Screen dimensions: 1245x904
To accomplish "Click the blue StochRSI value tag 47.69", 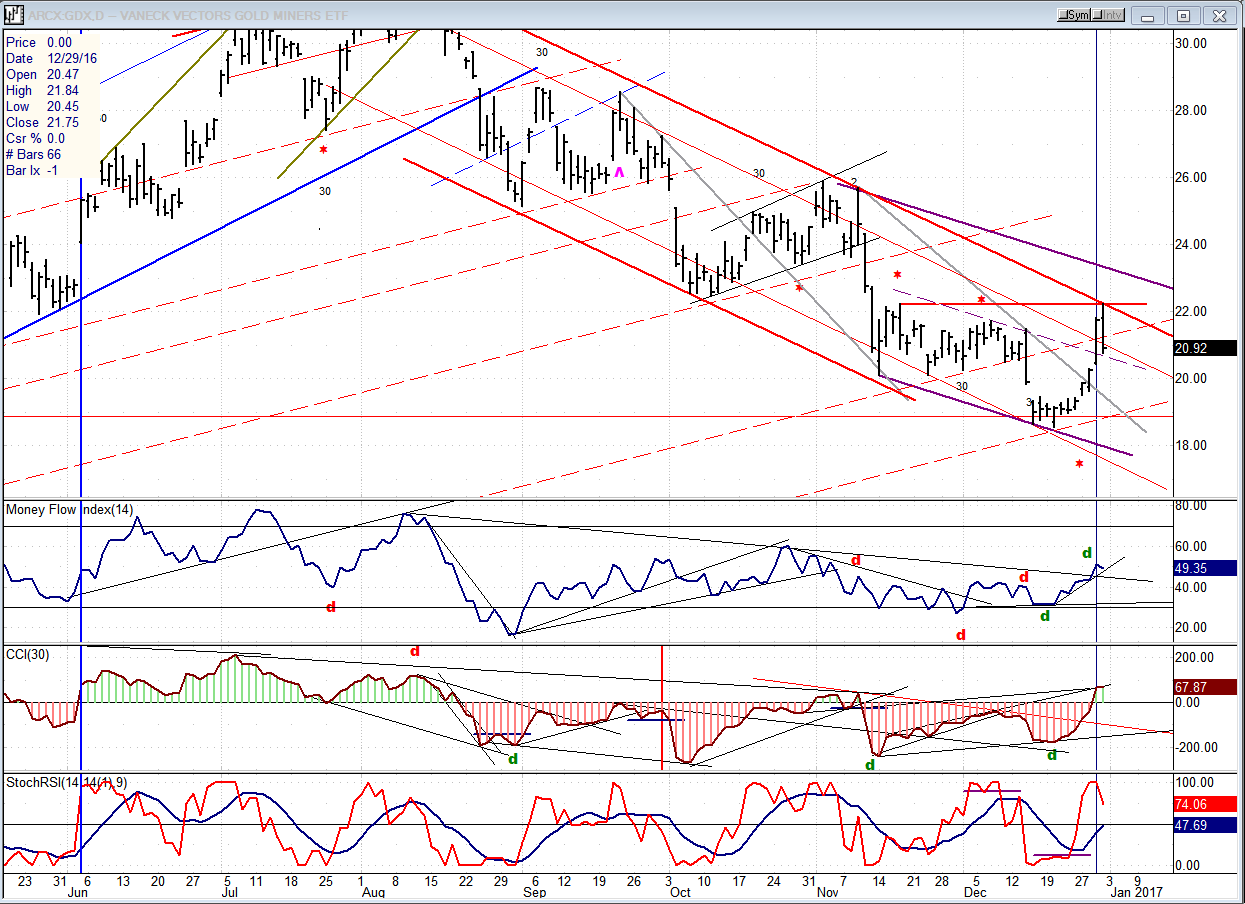I will 1205,827.
